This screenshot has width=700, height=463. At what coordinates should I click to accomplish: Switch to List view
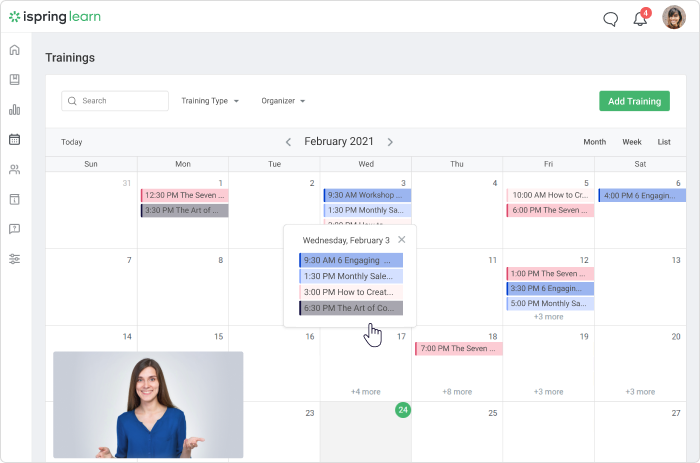point(664,142)
